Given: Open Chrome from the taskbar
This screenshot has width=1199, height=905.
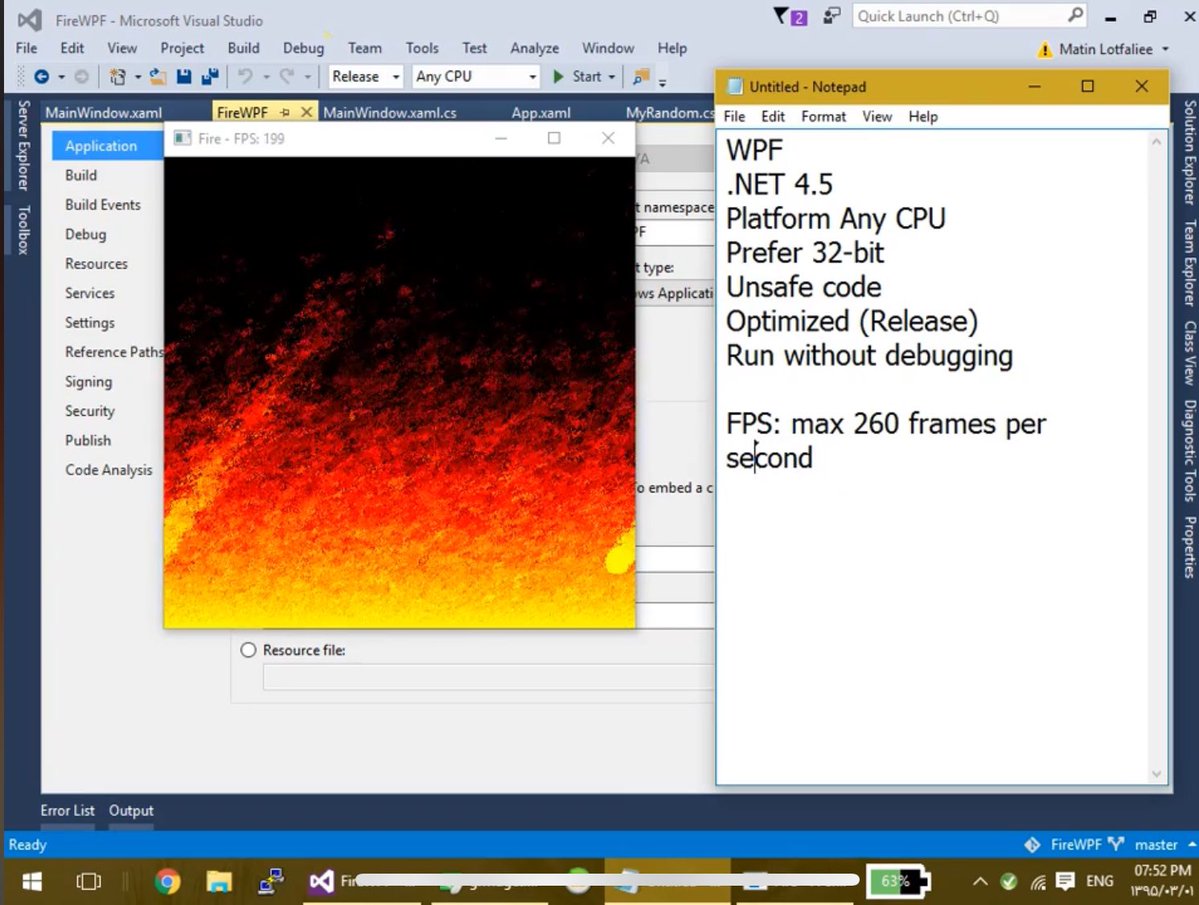Looking at the screenshot, I should coord(167,881).
